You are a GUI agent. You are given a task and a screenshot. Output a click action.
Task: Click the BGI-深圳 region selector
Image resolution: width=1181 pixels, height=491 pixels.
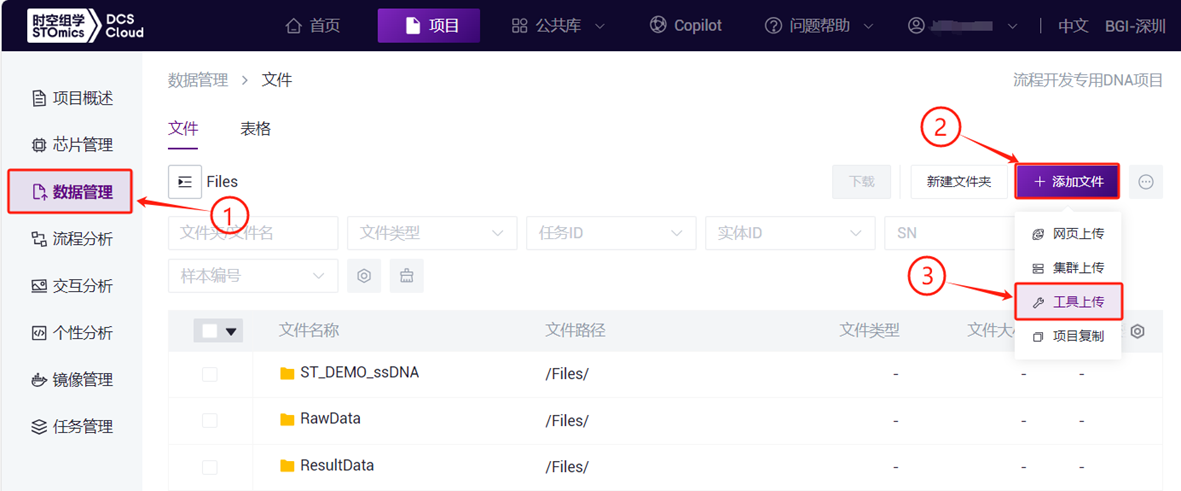pos(1134,26)
